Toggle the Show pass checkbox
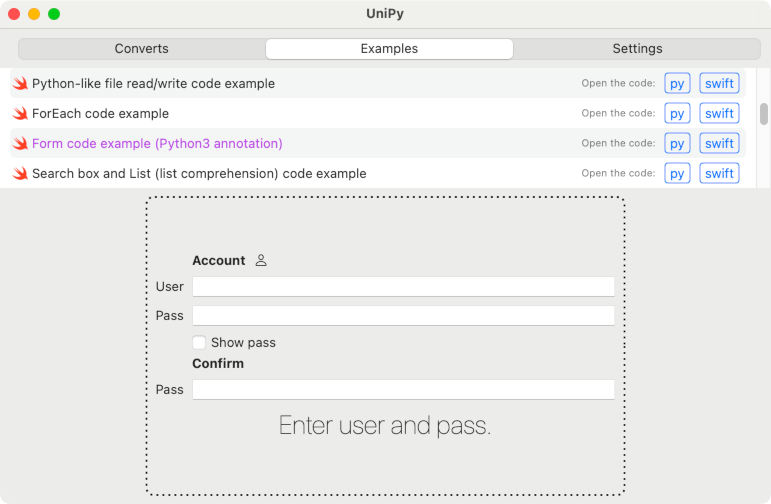This screenshot has width=771, height=504. point(200,342)
